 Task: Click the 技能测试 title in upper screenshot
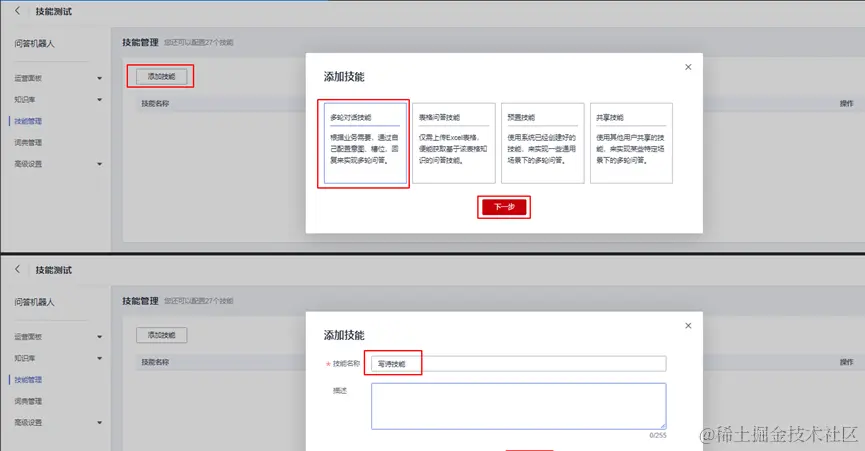pos(54,11)
